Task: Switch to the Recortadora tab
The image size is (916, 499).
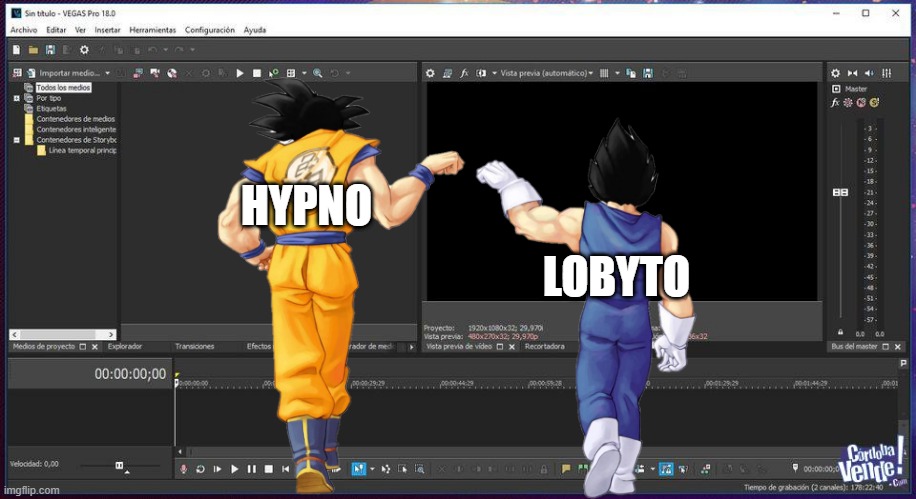Action: point(544,346)
